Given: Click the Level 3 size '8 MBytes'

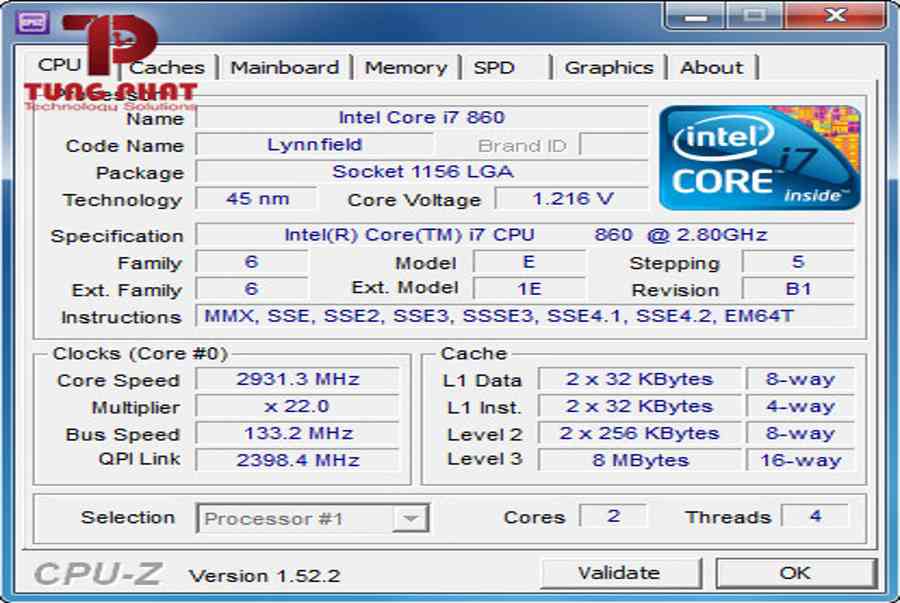Looking at the screenshot, I should (x=639, y=460).
